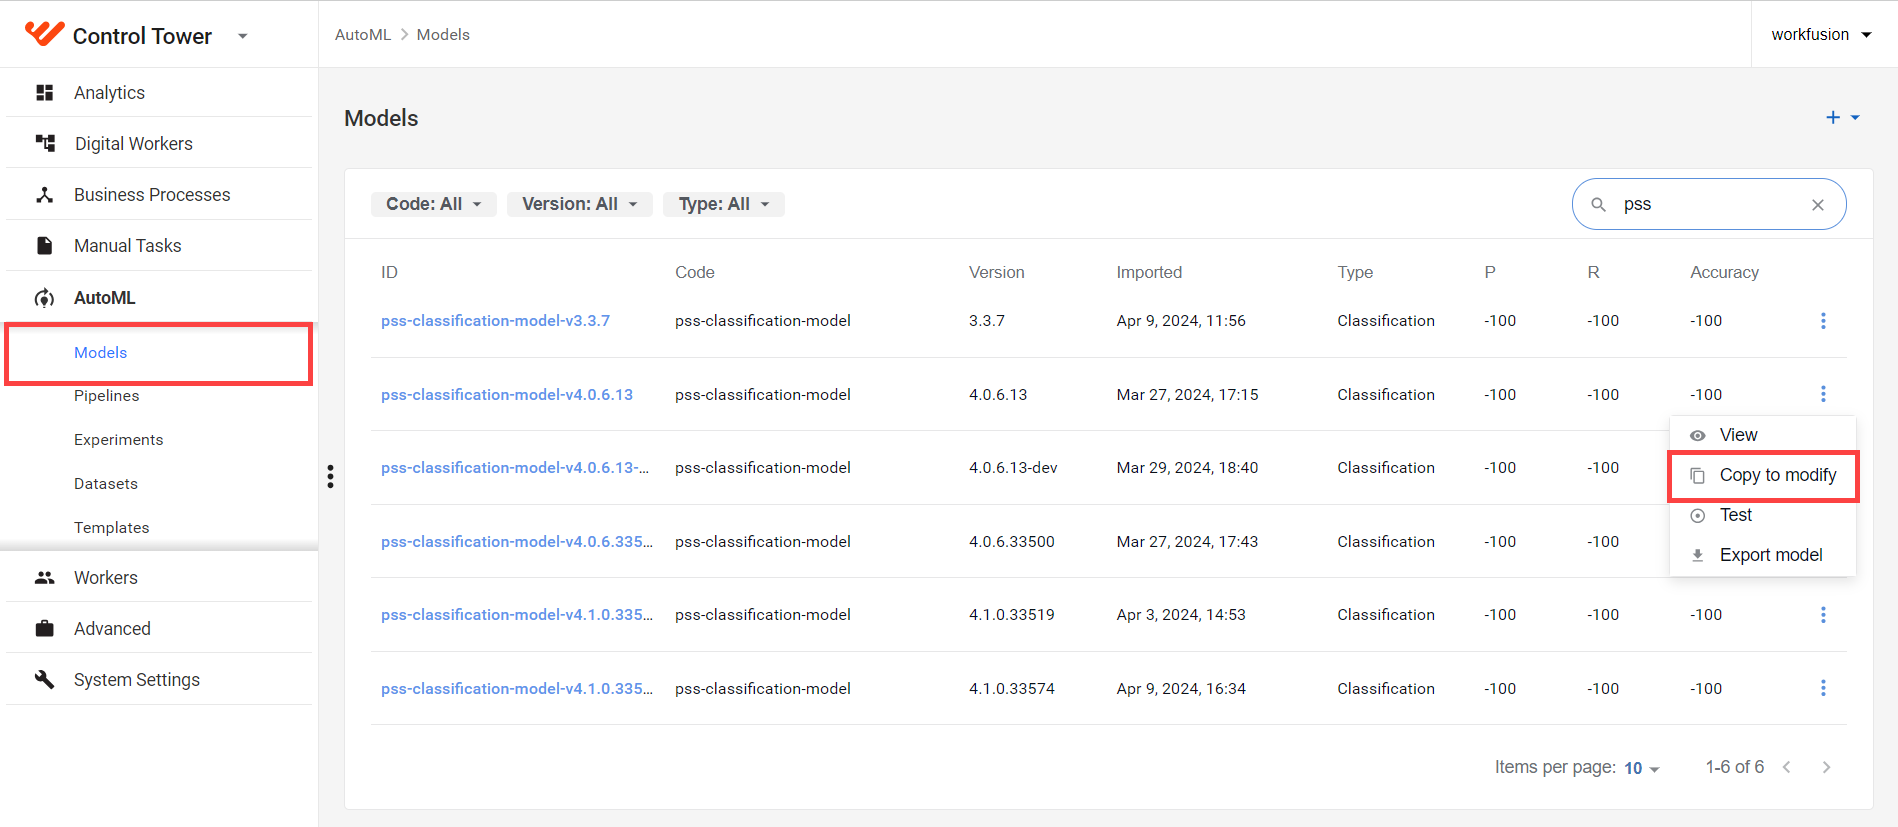The height and width of the screenshot is (827, 1898).
Task: Open Pipelines in the sidebar
Action: (x=107, y=396)
